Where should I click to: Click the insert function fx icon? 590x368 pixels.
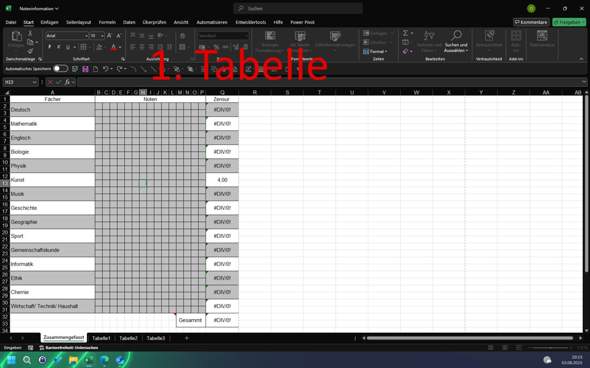tap(67, 82)
